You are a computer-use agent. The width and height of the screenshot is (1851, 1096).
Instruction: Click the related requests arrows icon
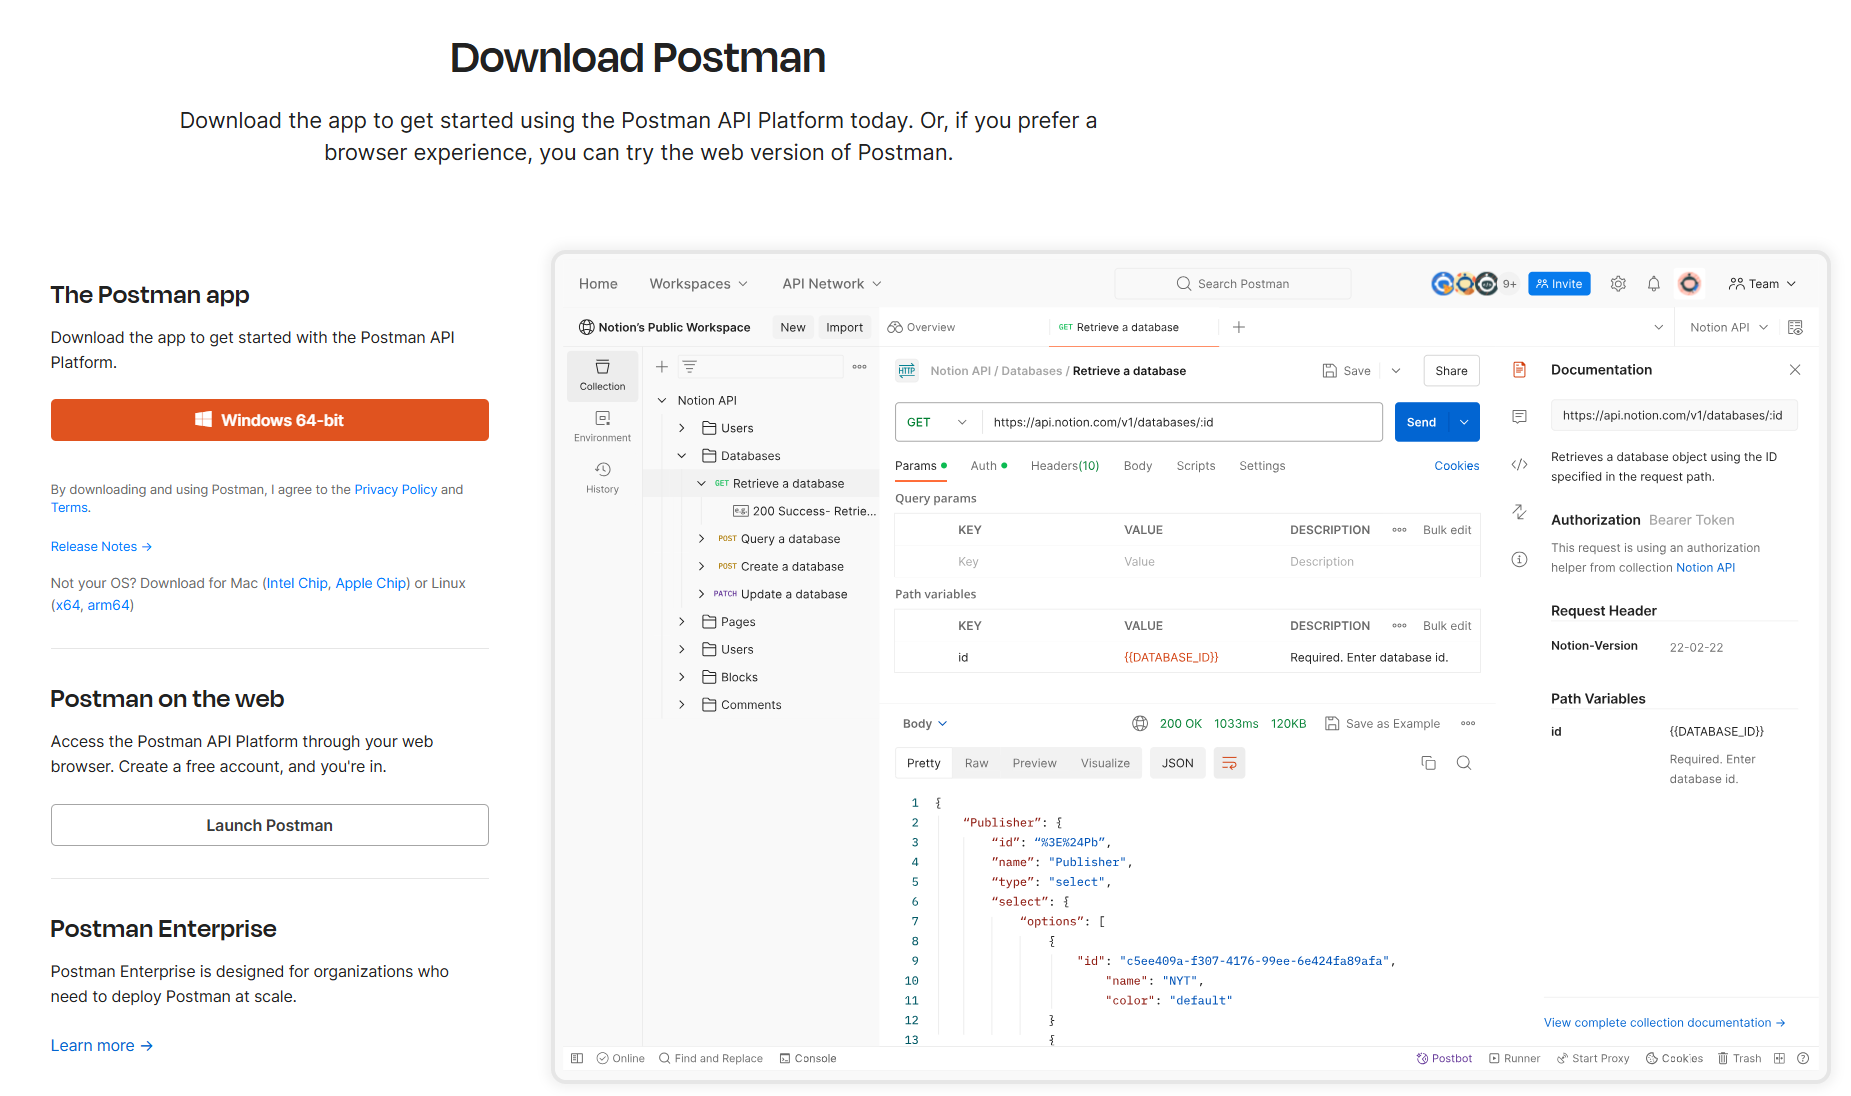click(1519, 511)
